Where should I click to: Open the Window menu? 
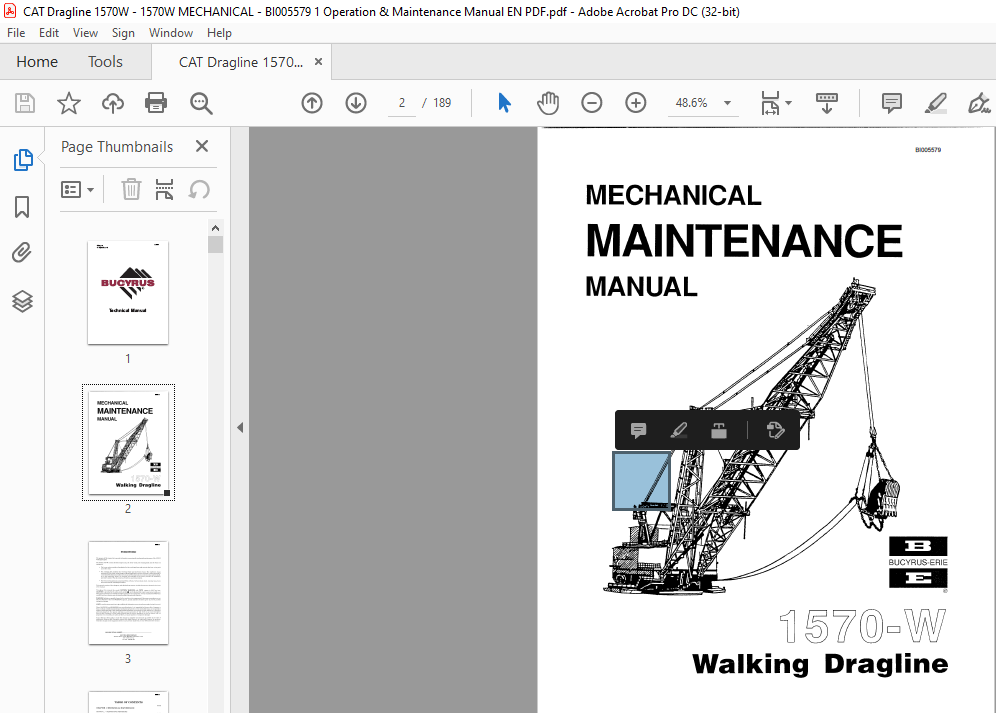pos(171,33)
